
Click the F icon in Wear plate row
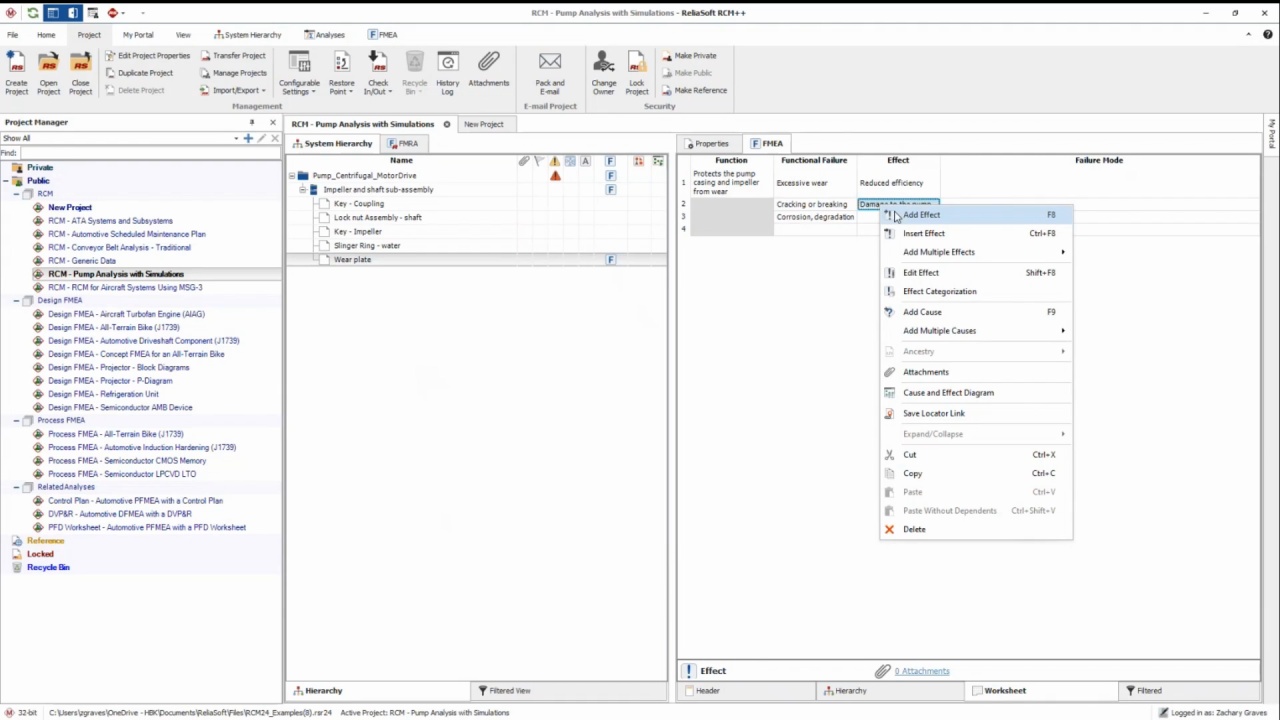point(610,260)
